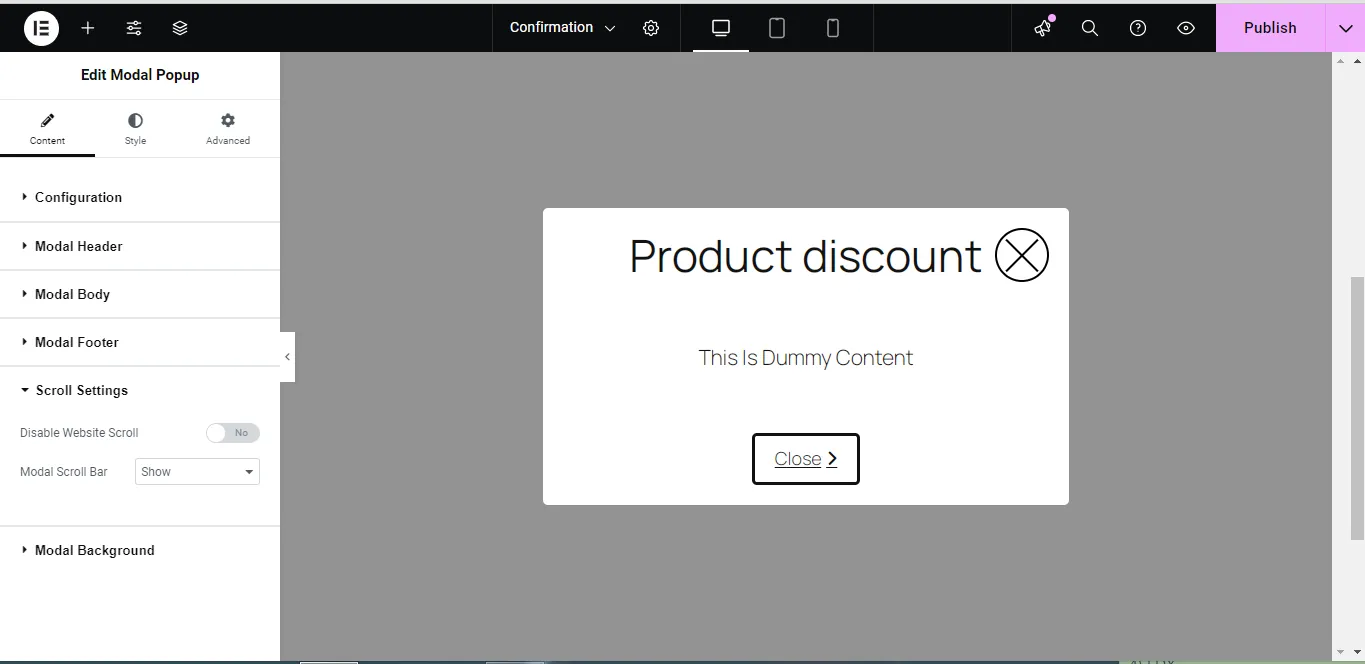The height and width of the screenshot is (664, 1365).
Task: Open the Elementor logo menu
Action: [41, 28]
